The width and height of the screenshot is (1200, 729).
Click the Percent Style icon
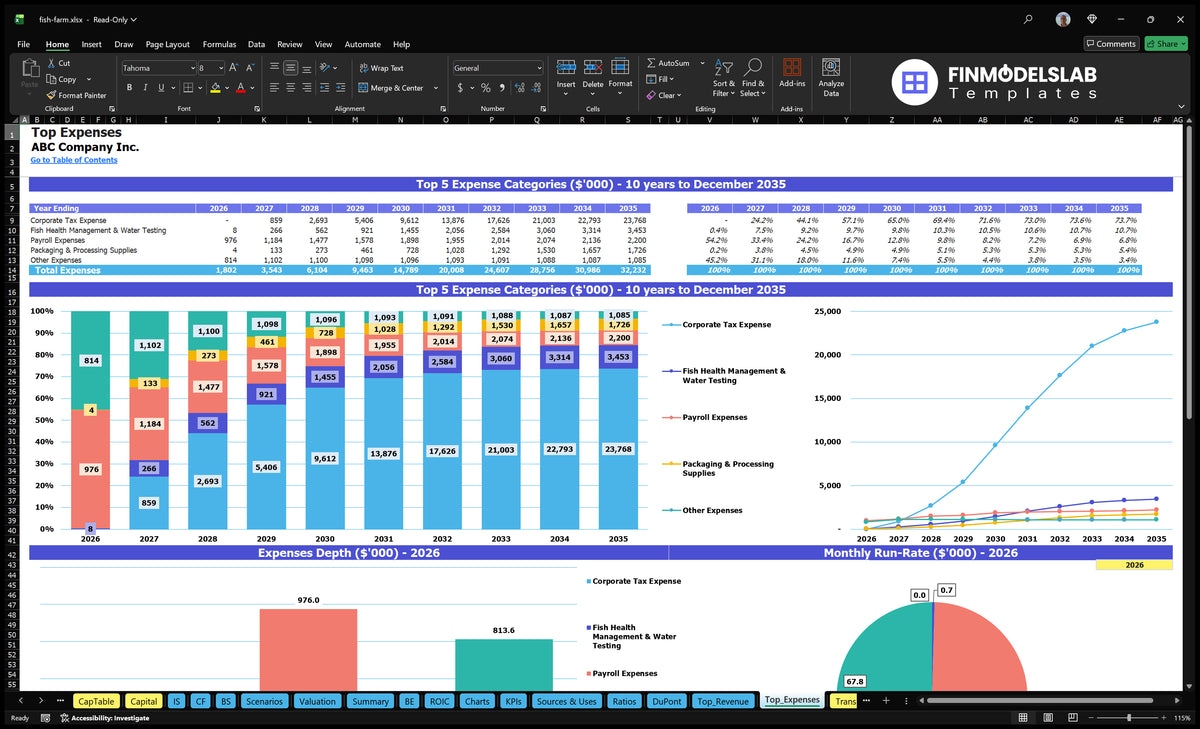click(x=486, y=88)
